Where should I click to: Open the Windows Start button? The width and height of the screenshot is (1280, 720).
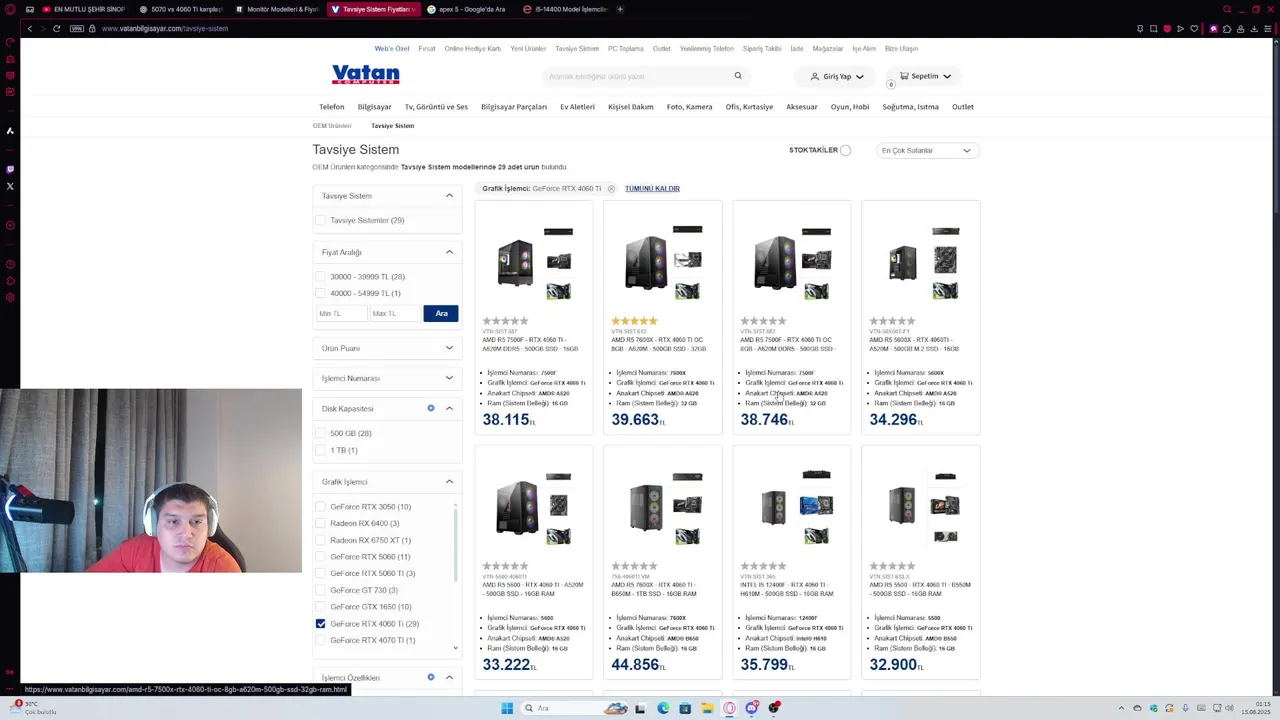point(507,708)
